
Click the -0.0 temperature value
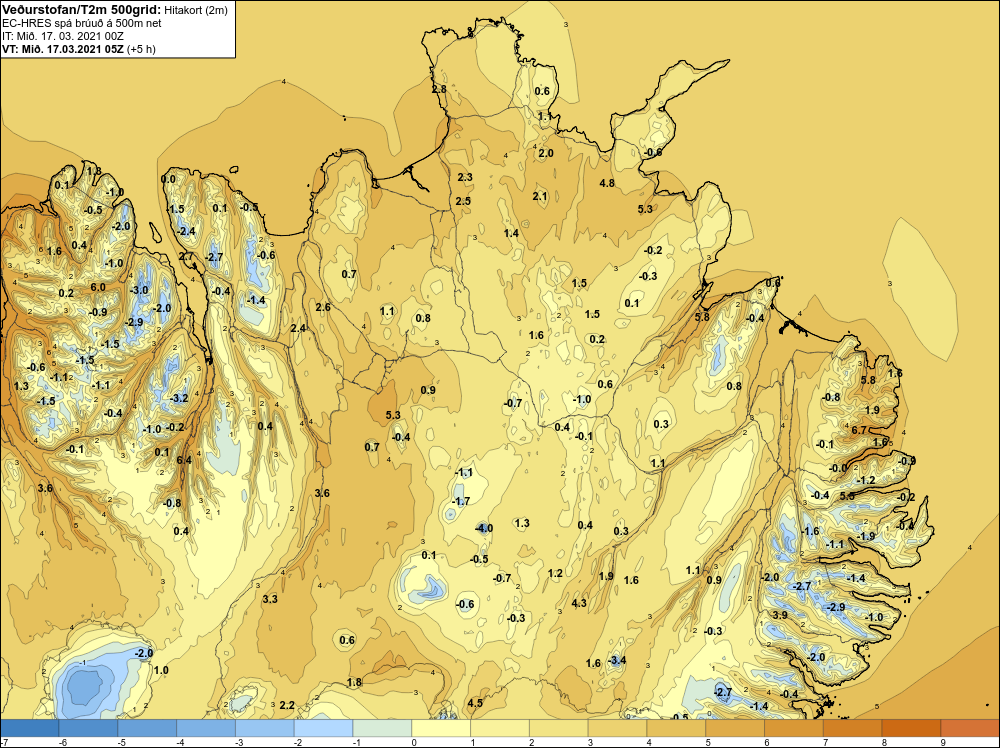coord(838,467)
